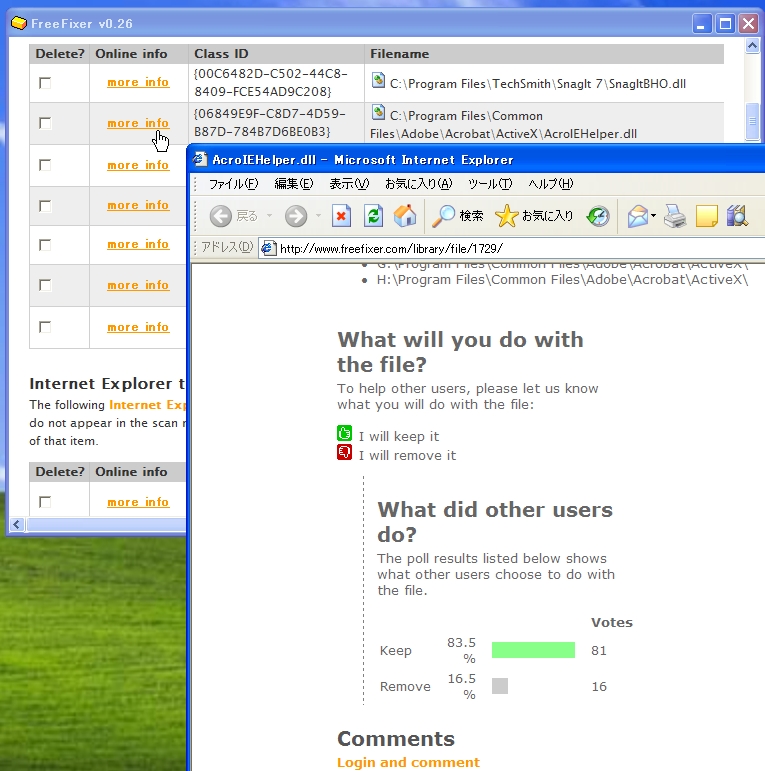Click 'I will remove it' option
The height and width of the screenshot is (771, 765).
[407, 455]
